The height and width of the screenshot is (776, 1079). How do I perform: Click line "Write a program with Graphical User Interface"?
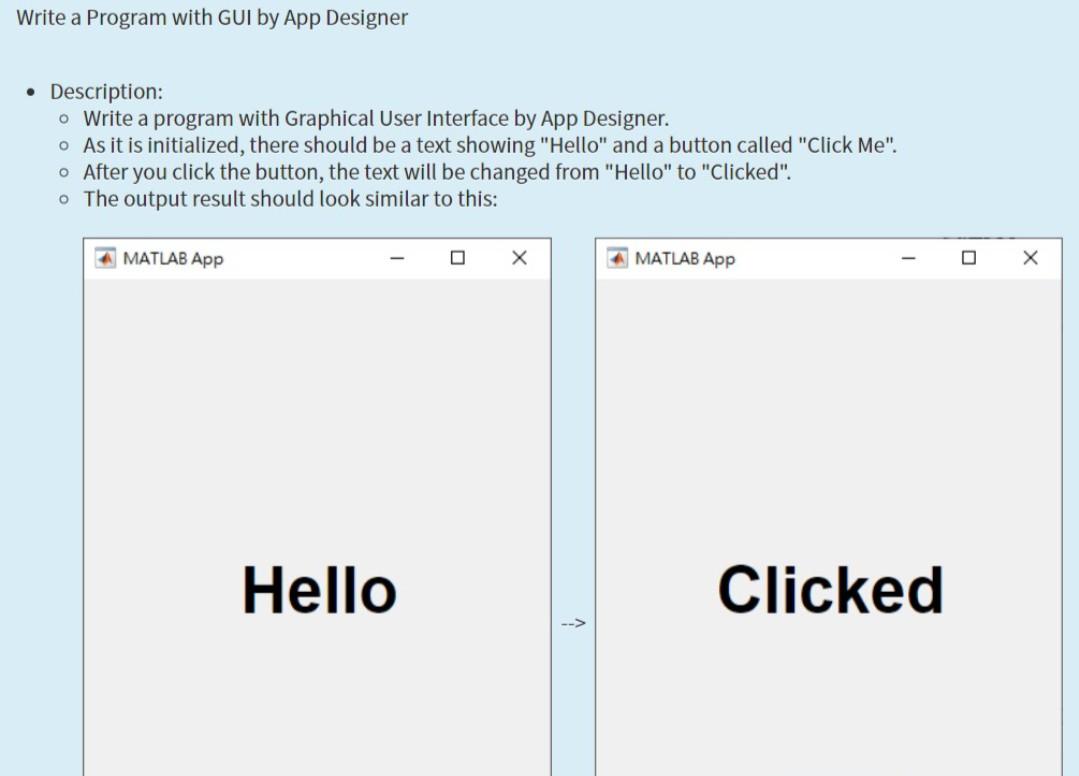point(376,118)
